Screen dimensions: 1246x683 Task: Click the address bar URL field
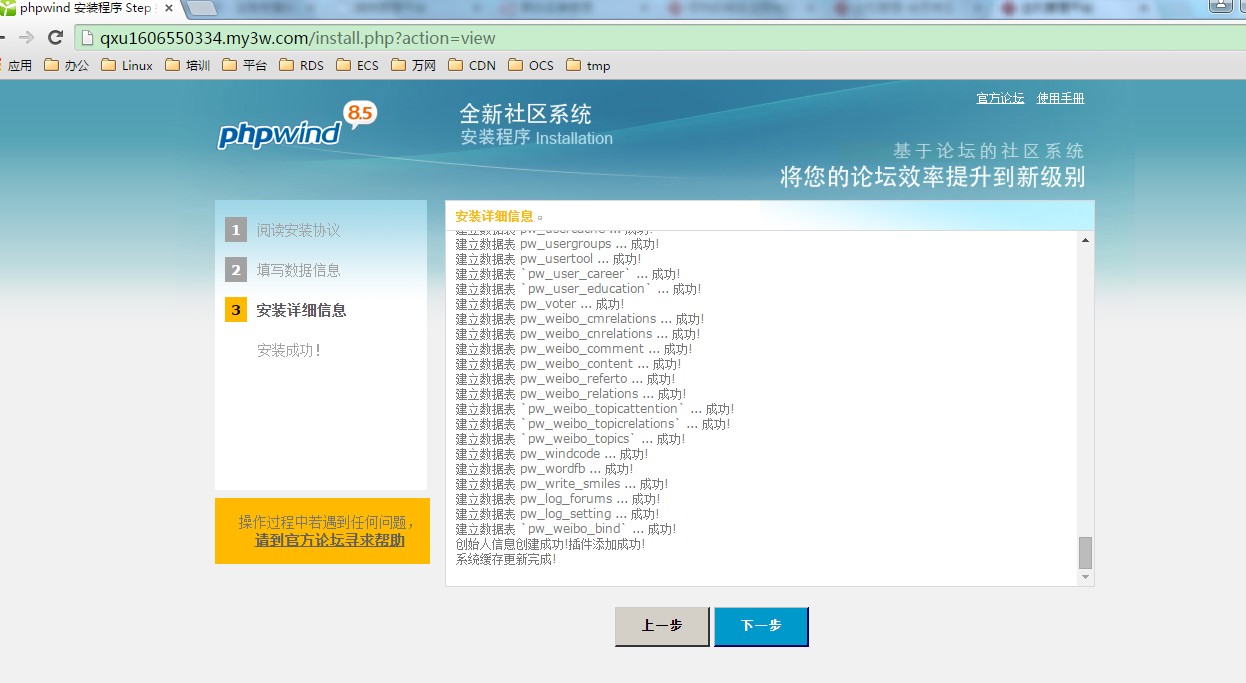pyautogui.click(x=660, y=38)
